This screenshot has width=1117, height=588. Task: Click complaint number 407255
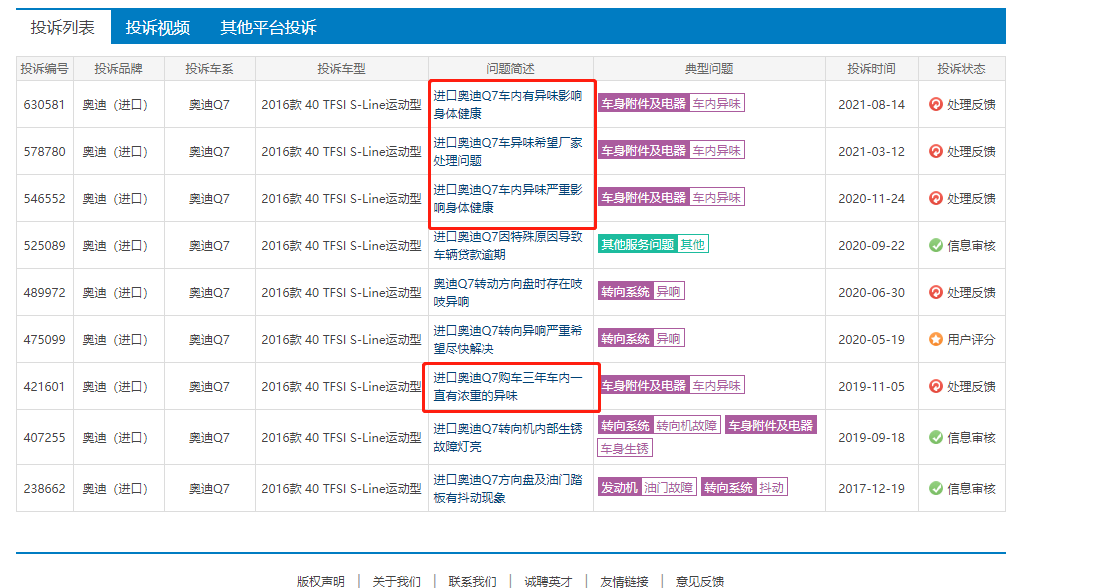click(x=44, y=437)
